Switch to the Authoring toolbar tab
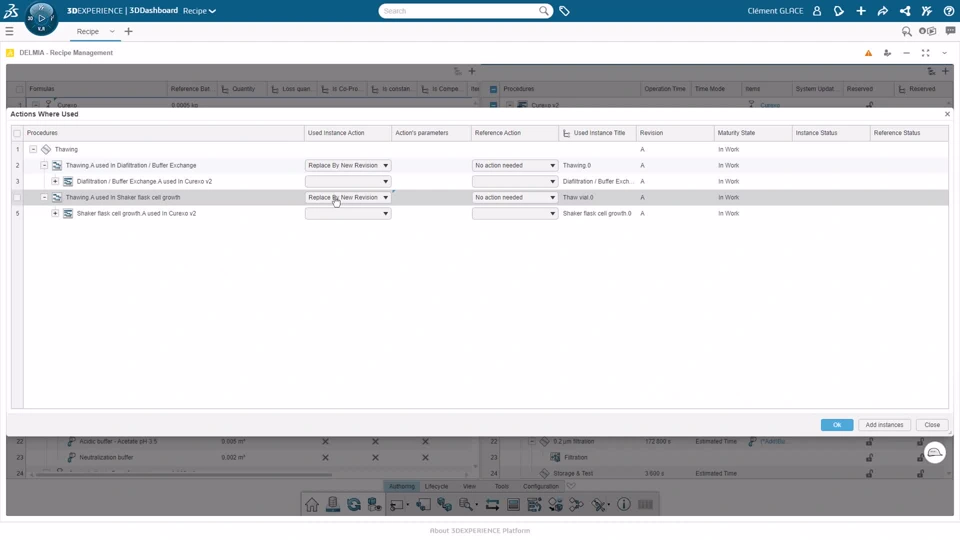The image size is (960, 540). click(x=402, y=486)
